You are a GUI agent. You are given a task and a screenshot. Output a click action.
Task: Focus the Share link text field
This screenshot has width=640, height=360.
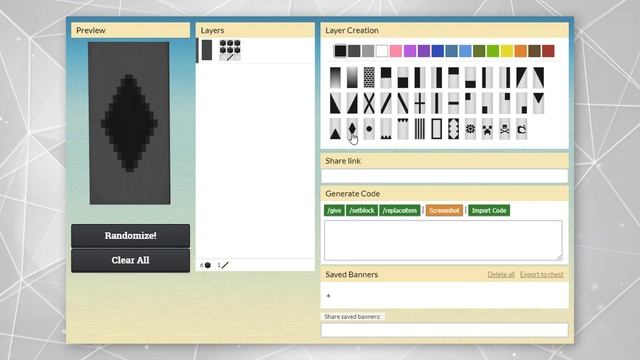pyautogui.click(x=444, y=176)
